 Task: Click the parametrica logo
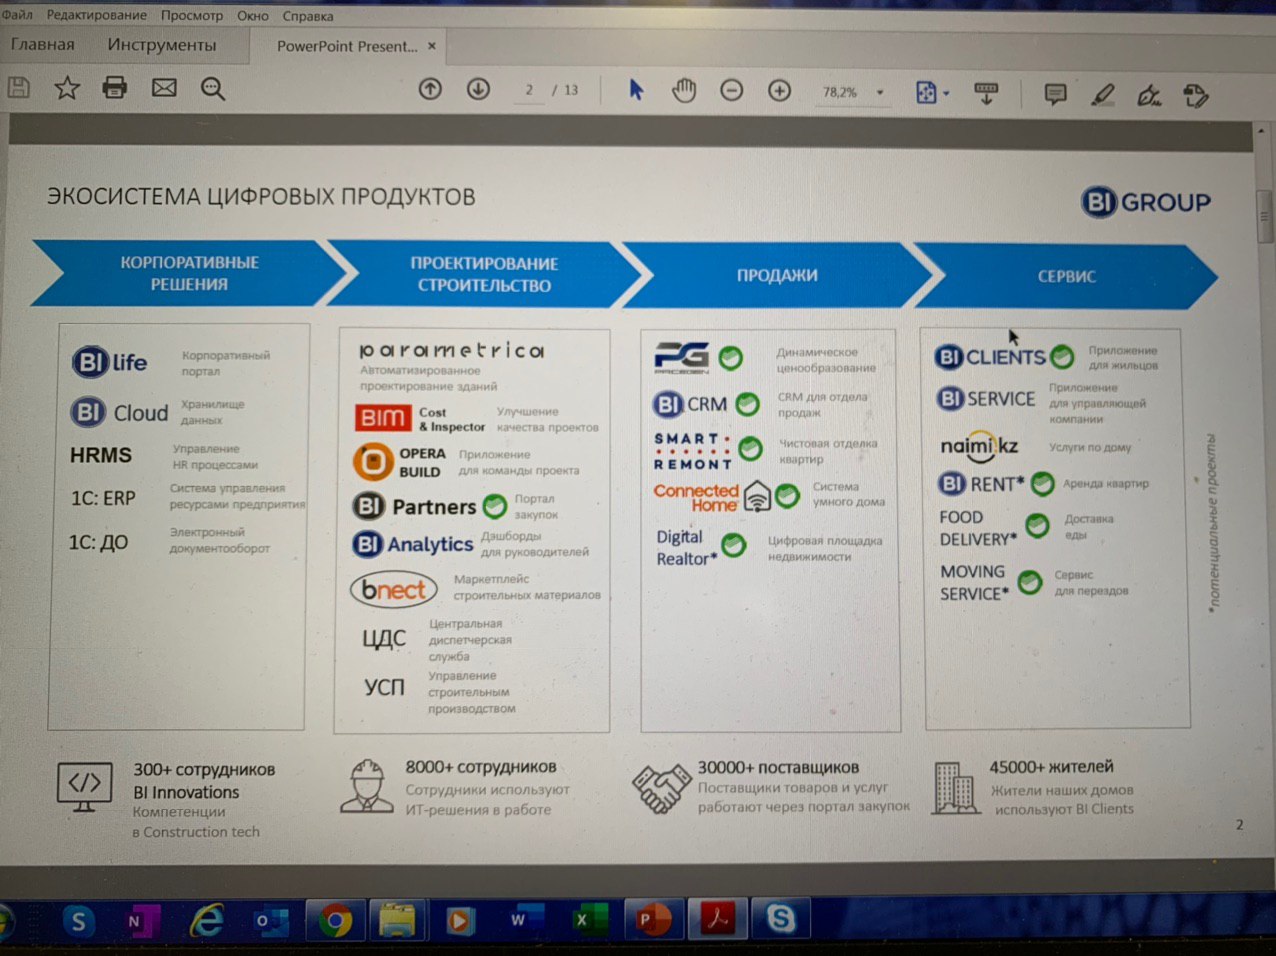(x=452, y=350)
